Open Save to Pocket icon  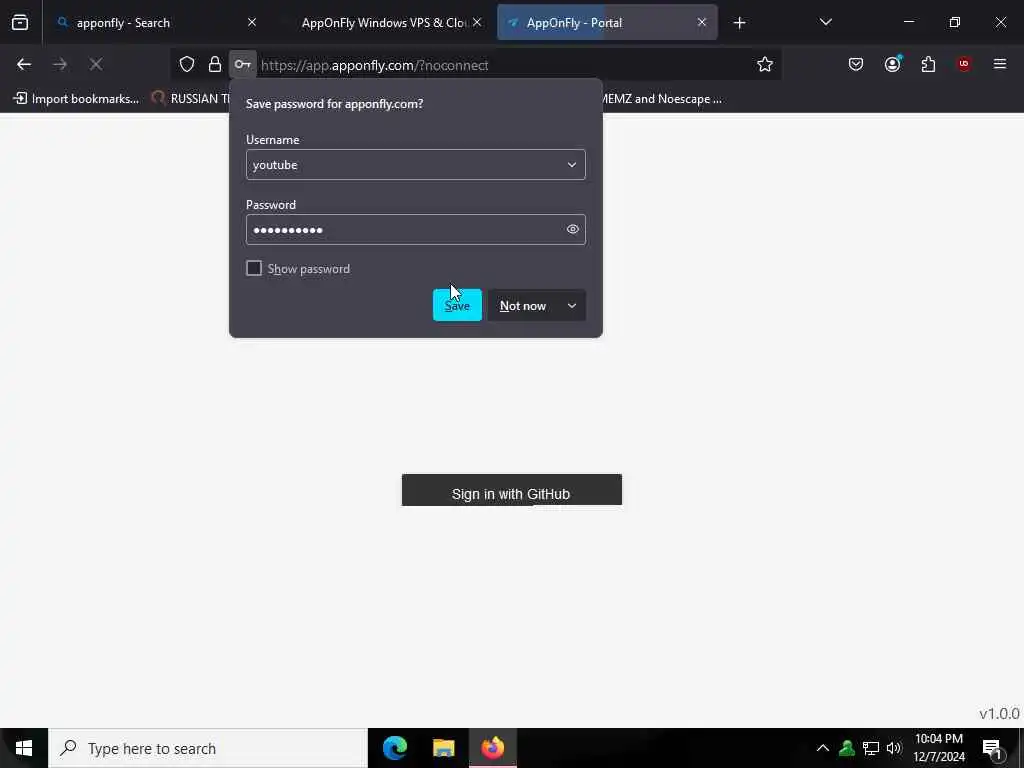tap(856, 64)
